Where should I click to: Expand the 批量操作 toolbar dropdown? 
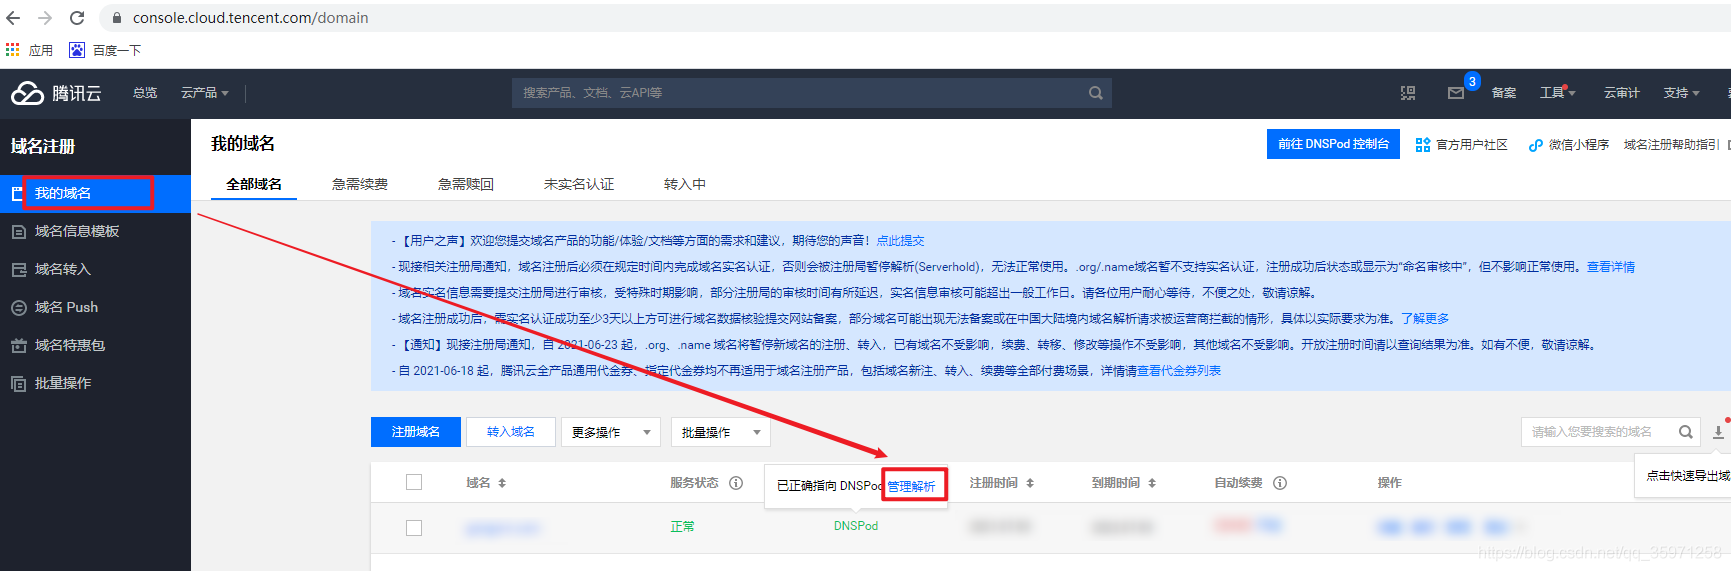721,432
